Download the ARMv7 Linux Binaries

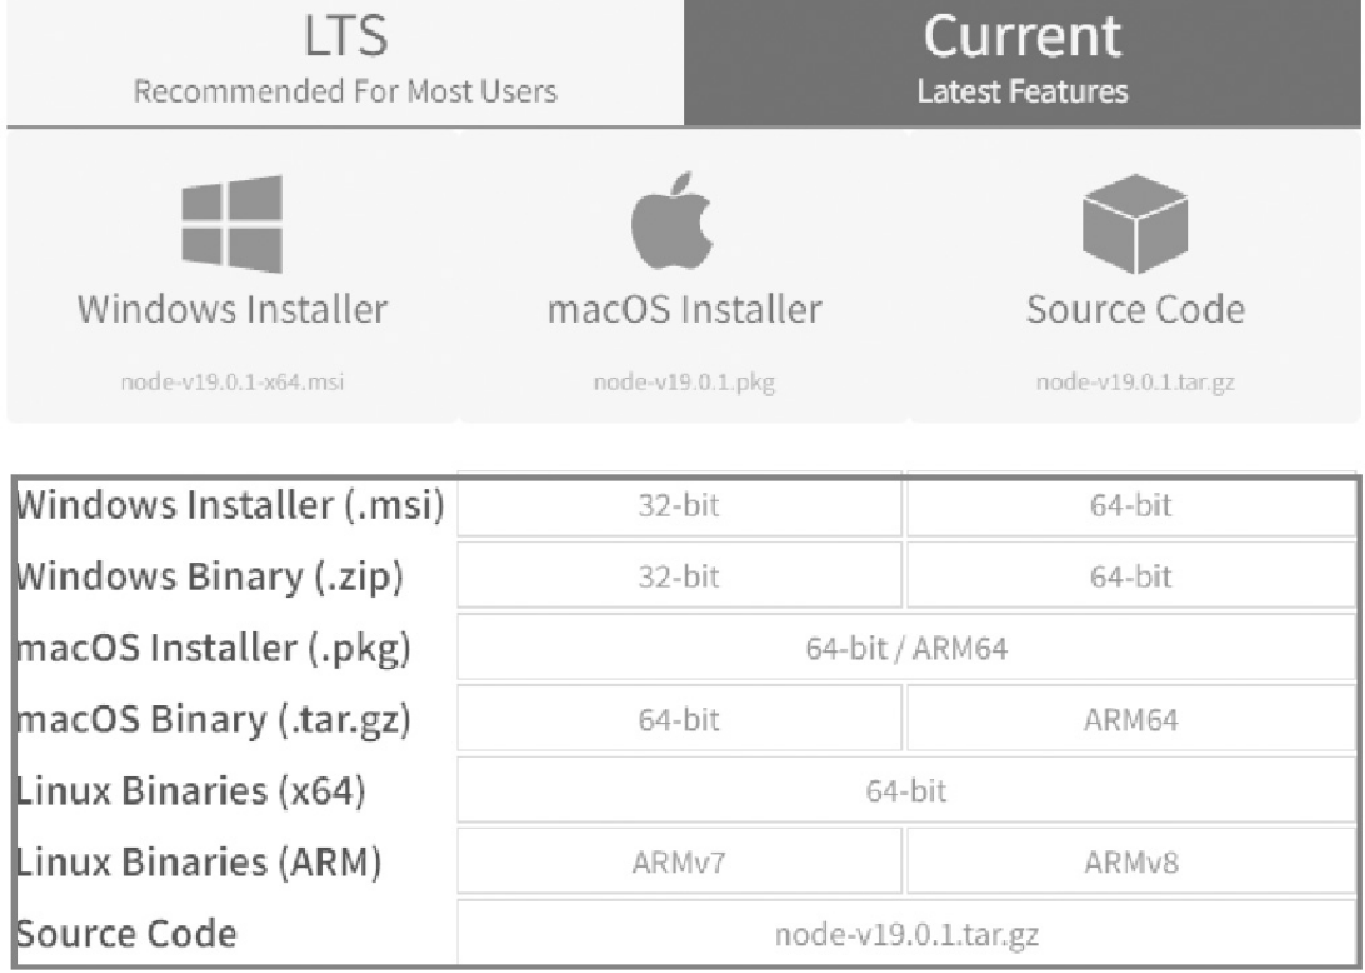679,863
